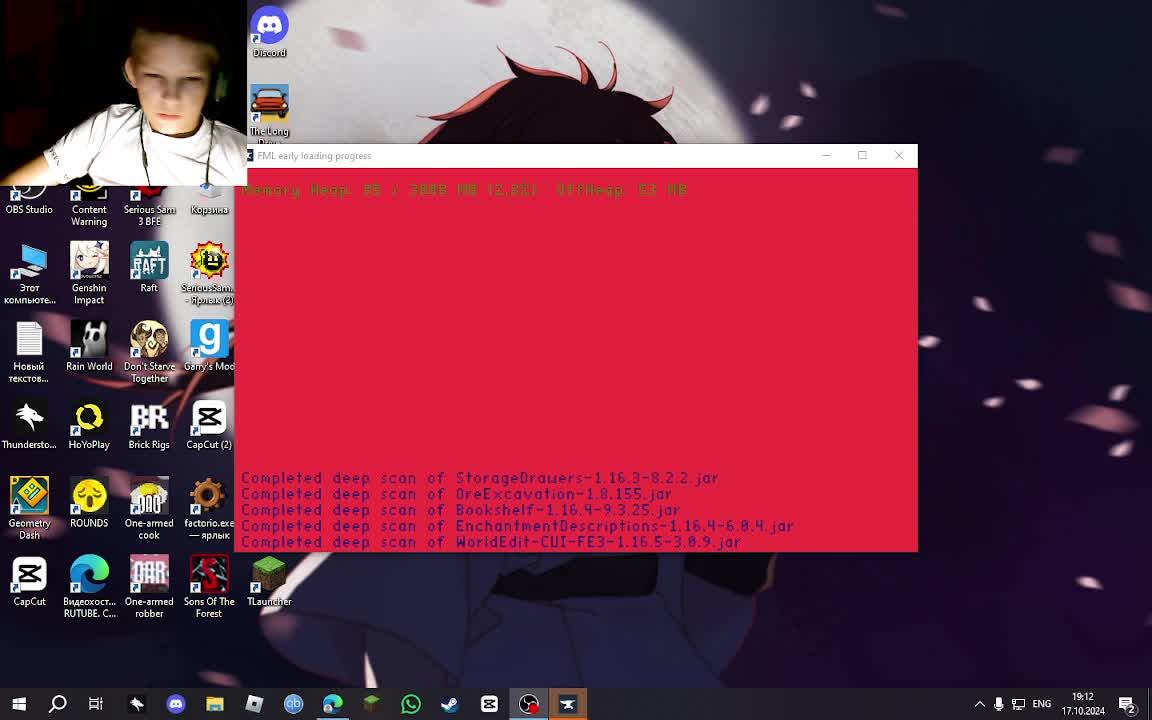Minimize the FML early loading progress window

[826, 156]
